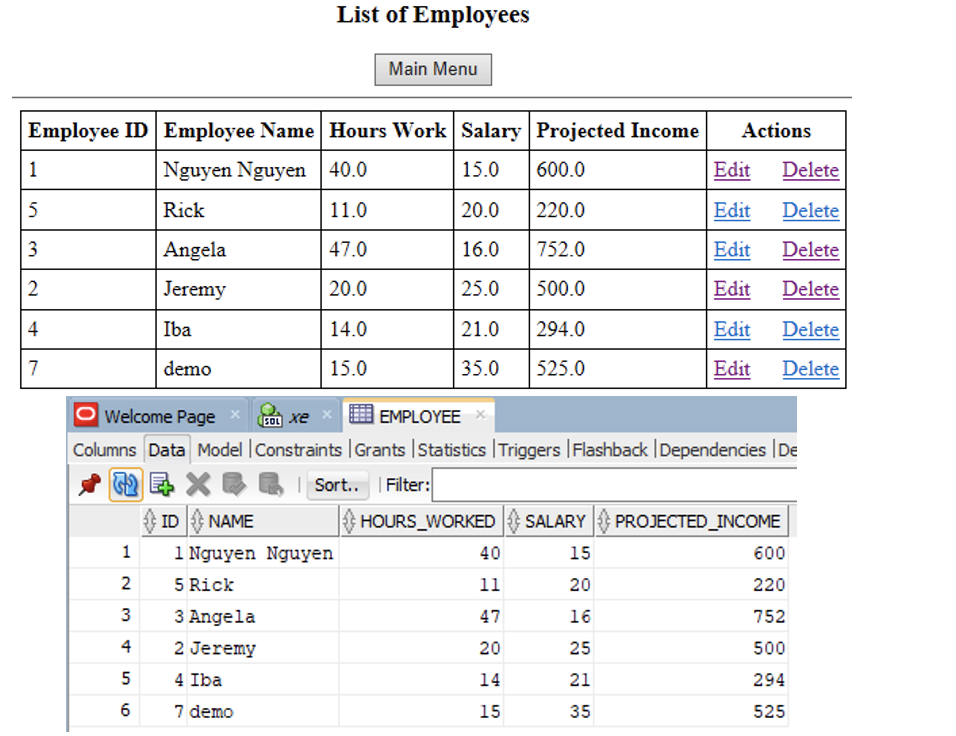The height and width of the screenshot is (736, 956).
Task: Close the EMPLOYEE tab
Action: pyautogui.click(x=480, y=415)
